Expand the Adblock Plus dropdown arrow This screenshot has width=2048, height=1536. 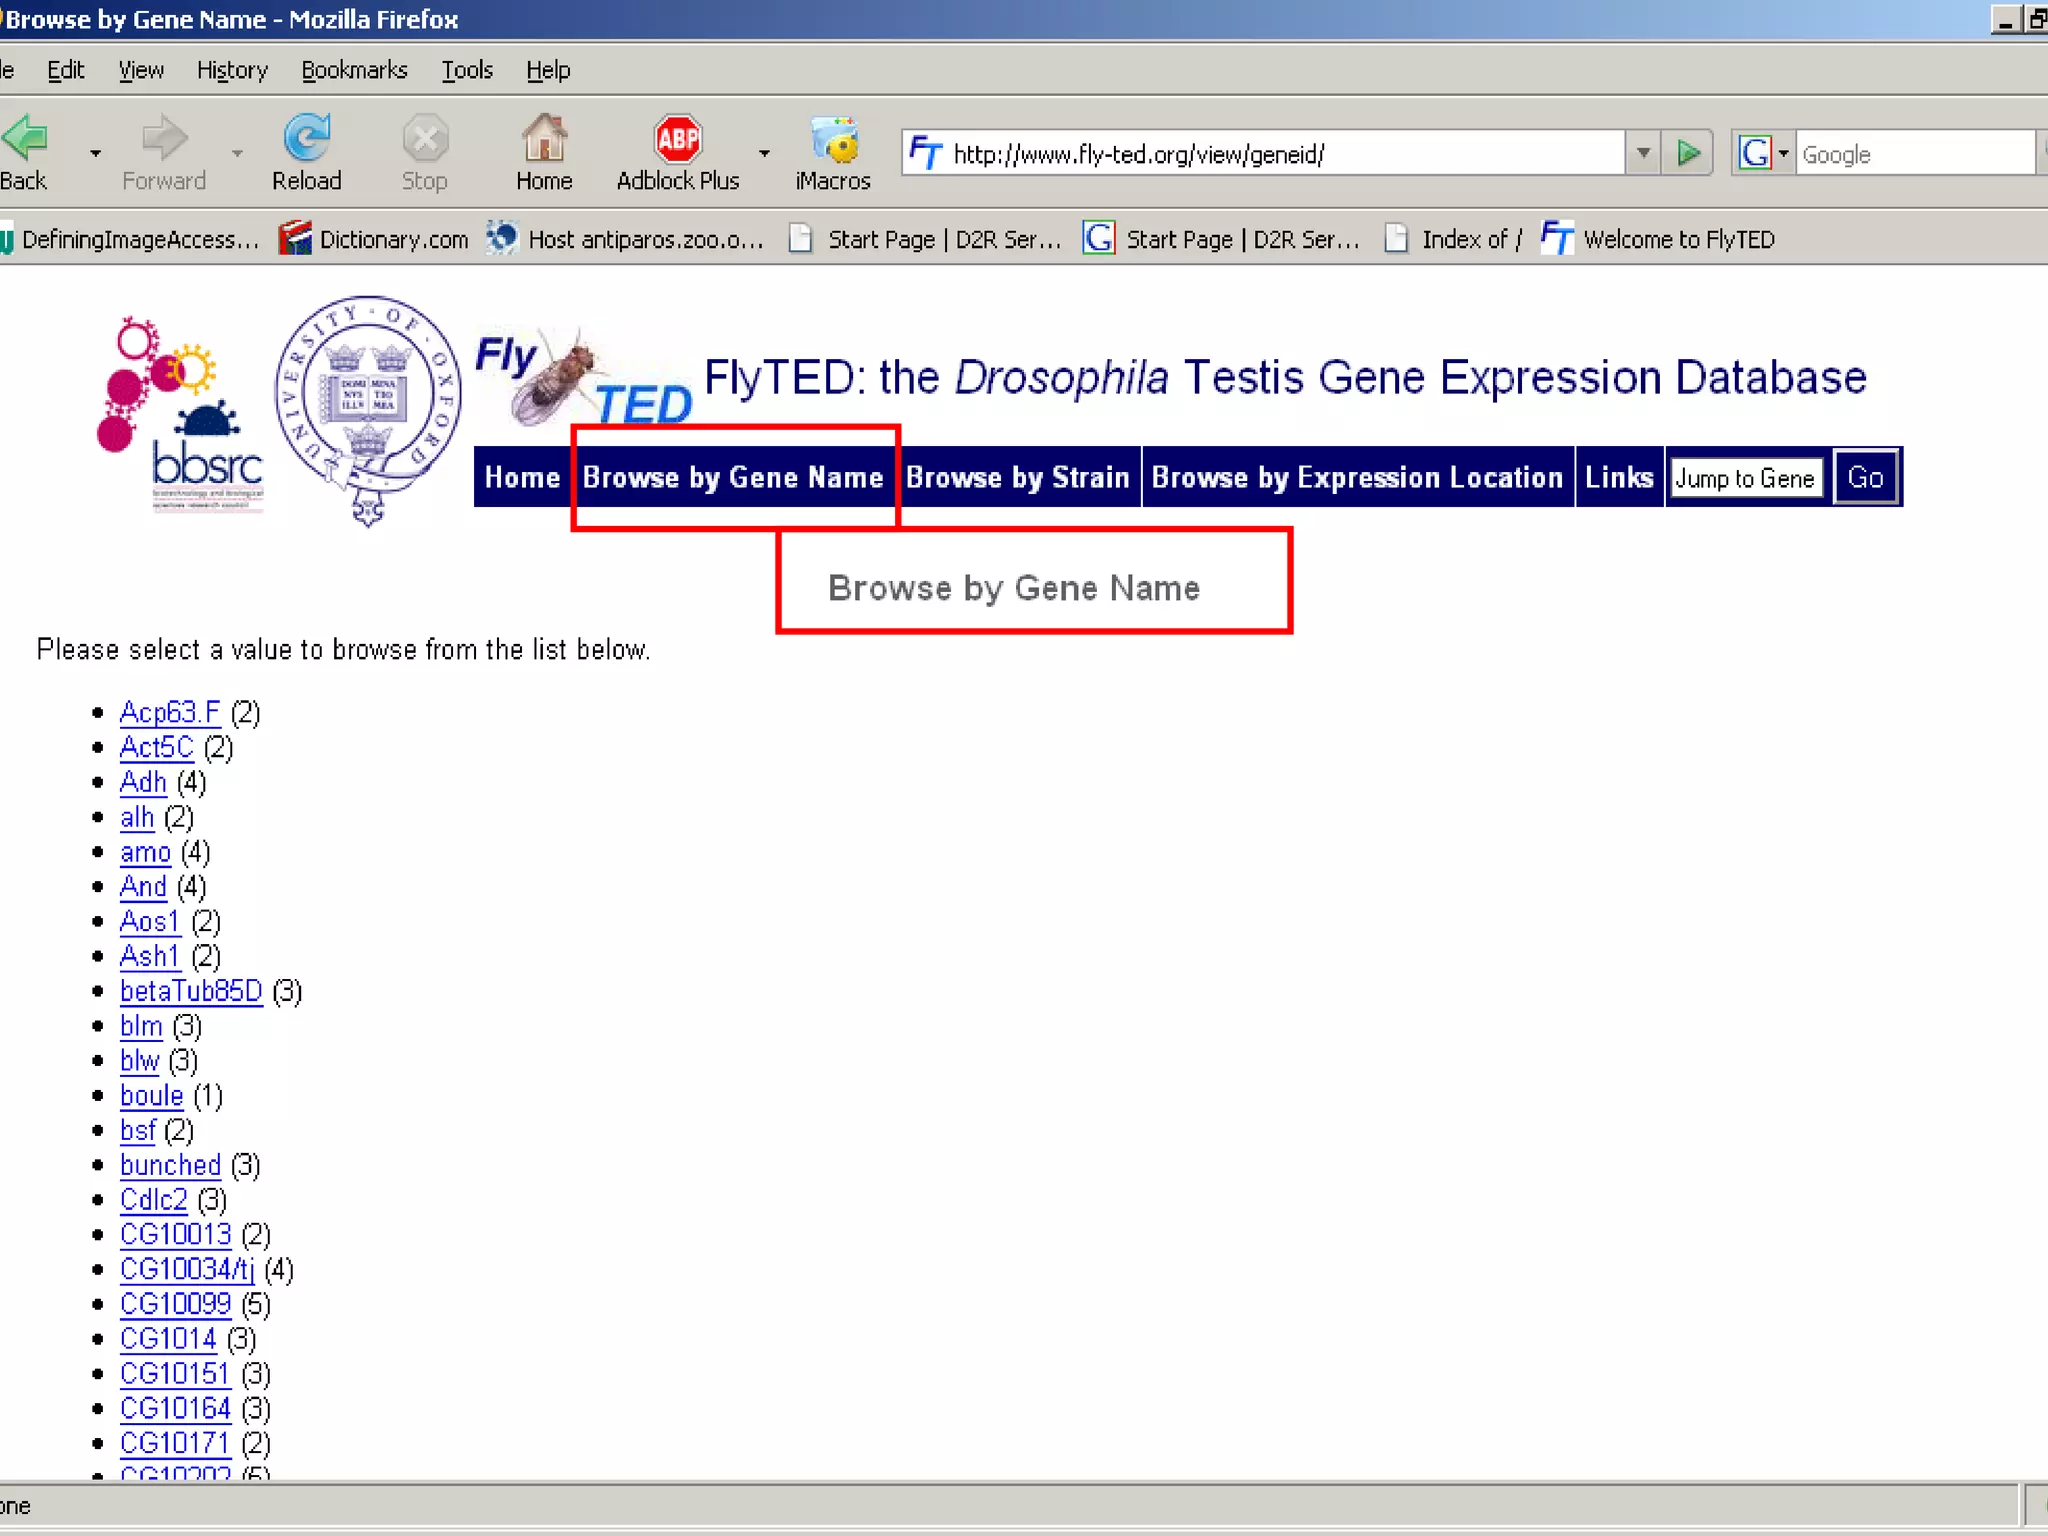pos(764,154)
